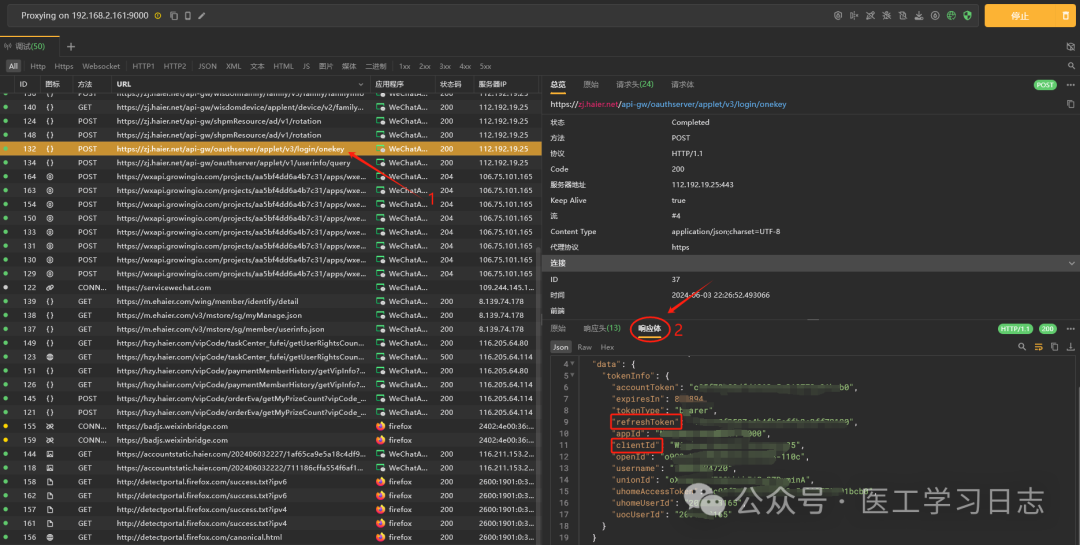1080x545 pixels.
Task: Open the 请求体 tab
Action: click(x=683, y=85)
